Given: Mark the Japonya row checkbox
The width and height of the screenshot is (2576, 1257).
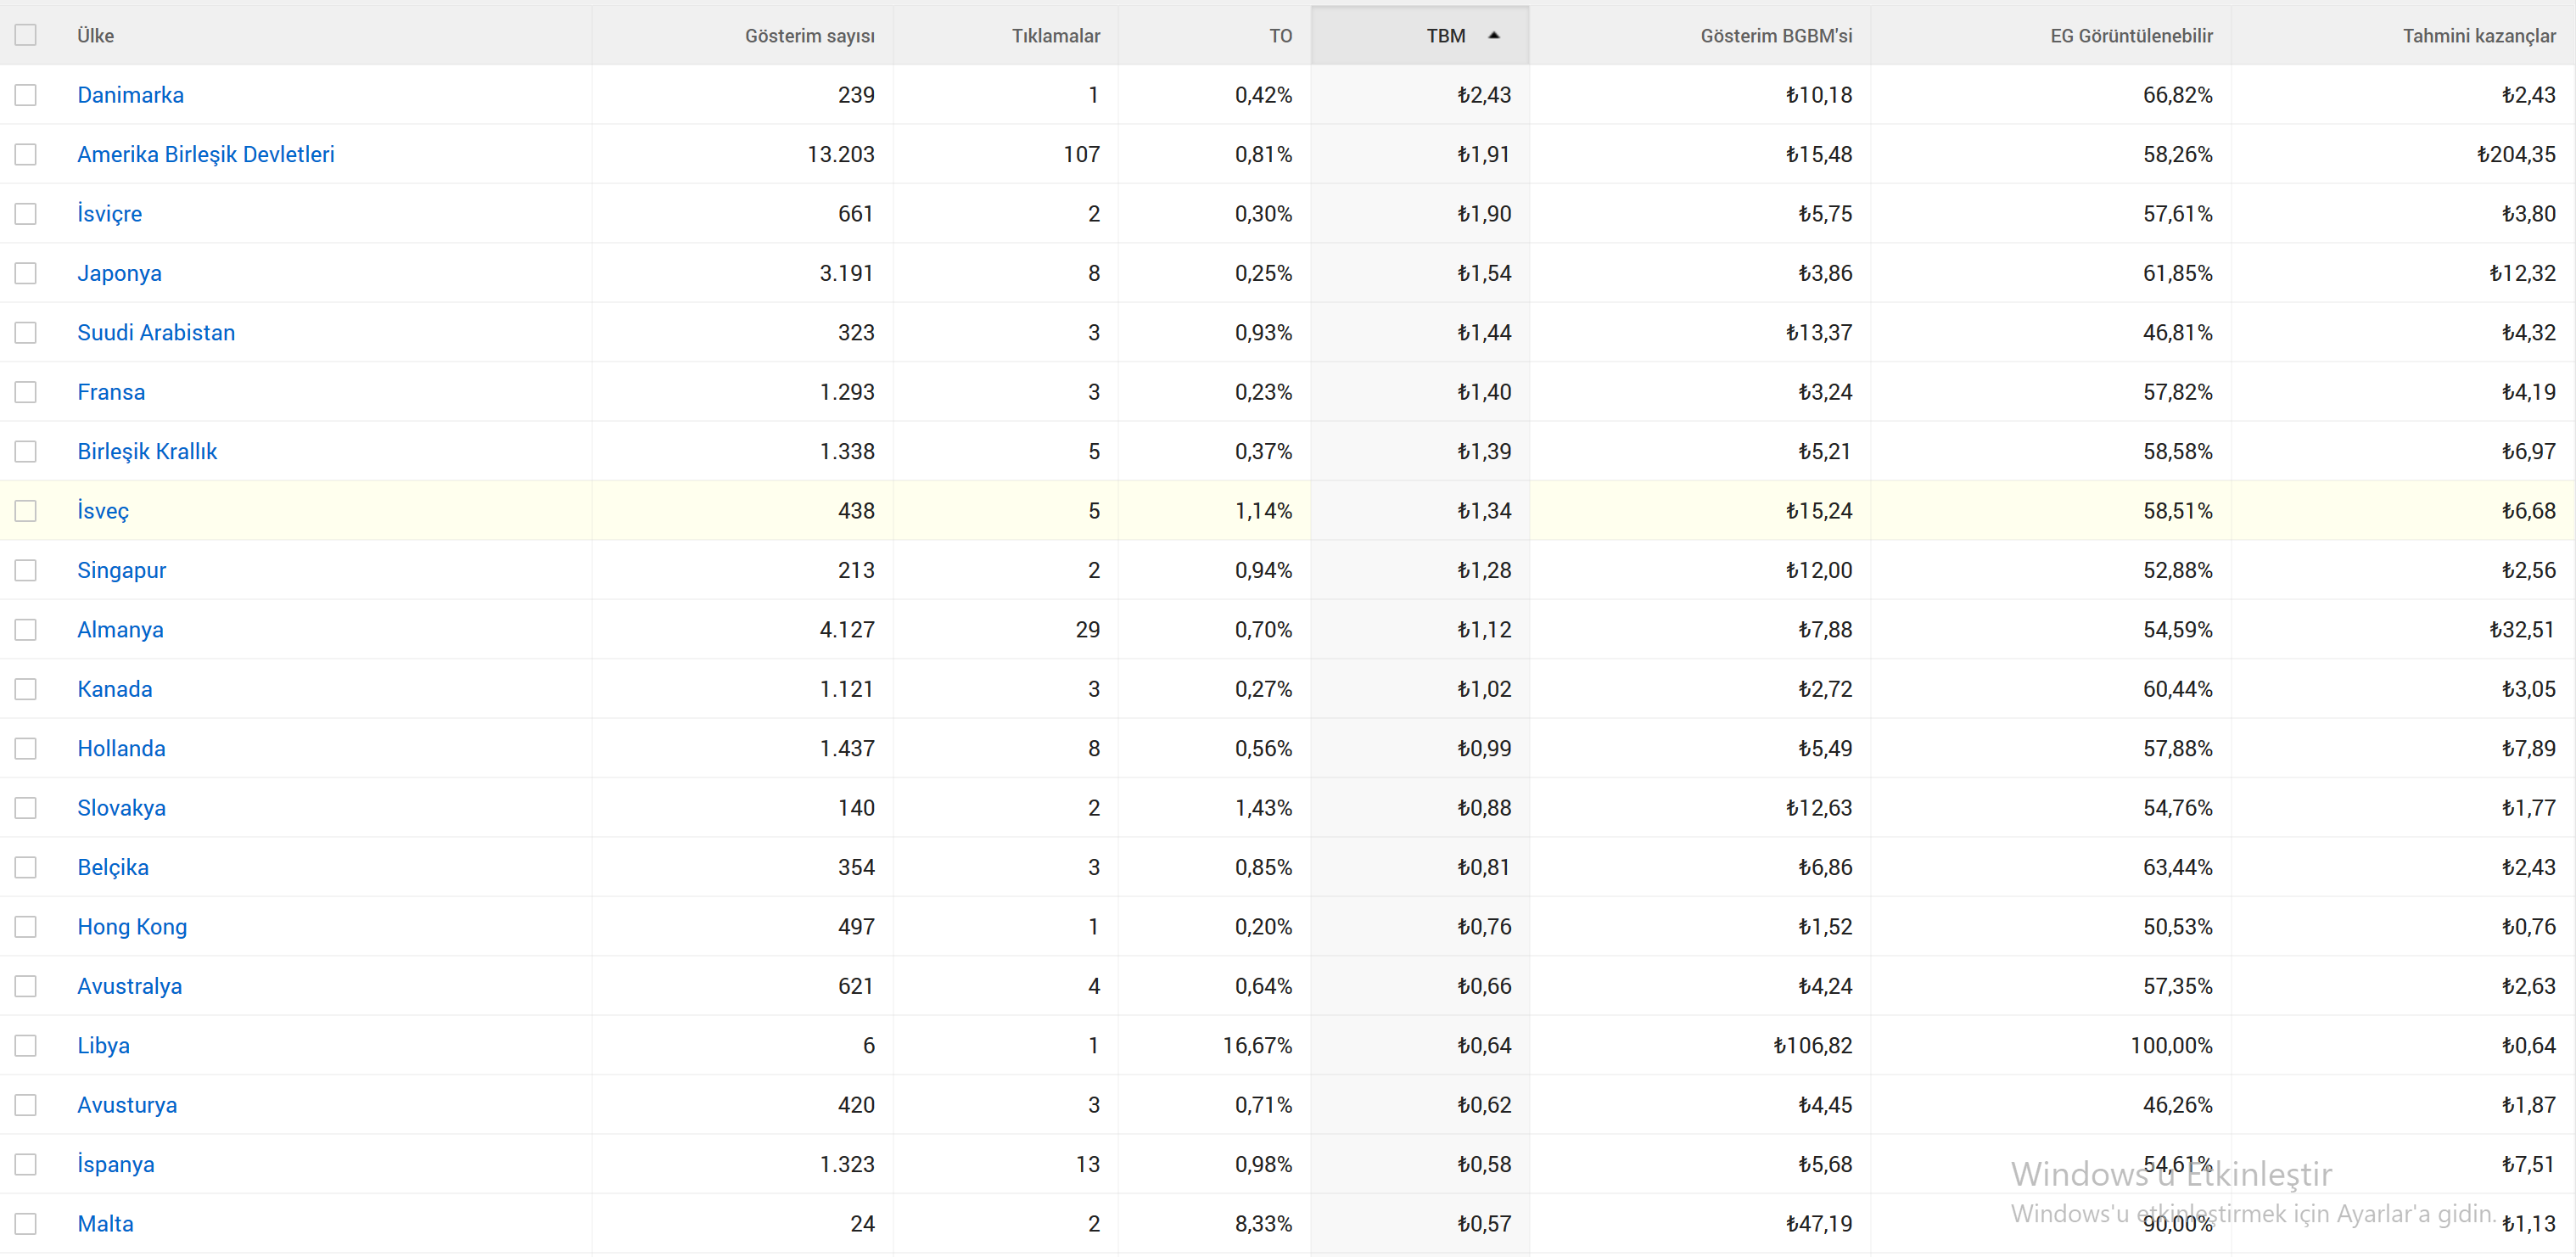Looking at the screenshot, I should click(26, 273).
